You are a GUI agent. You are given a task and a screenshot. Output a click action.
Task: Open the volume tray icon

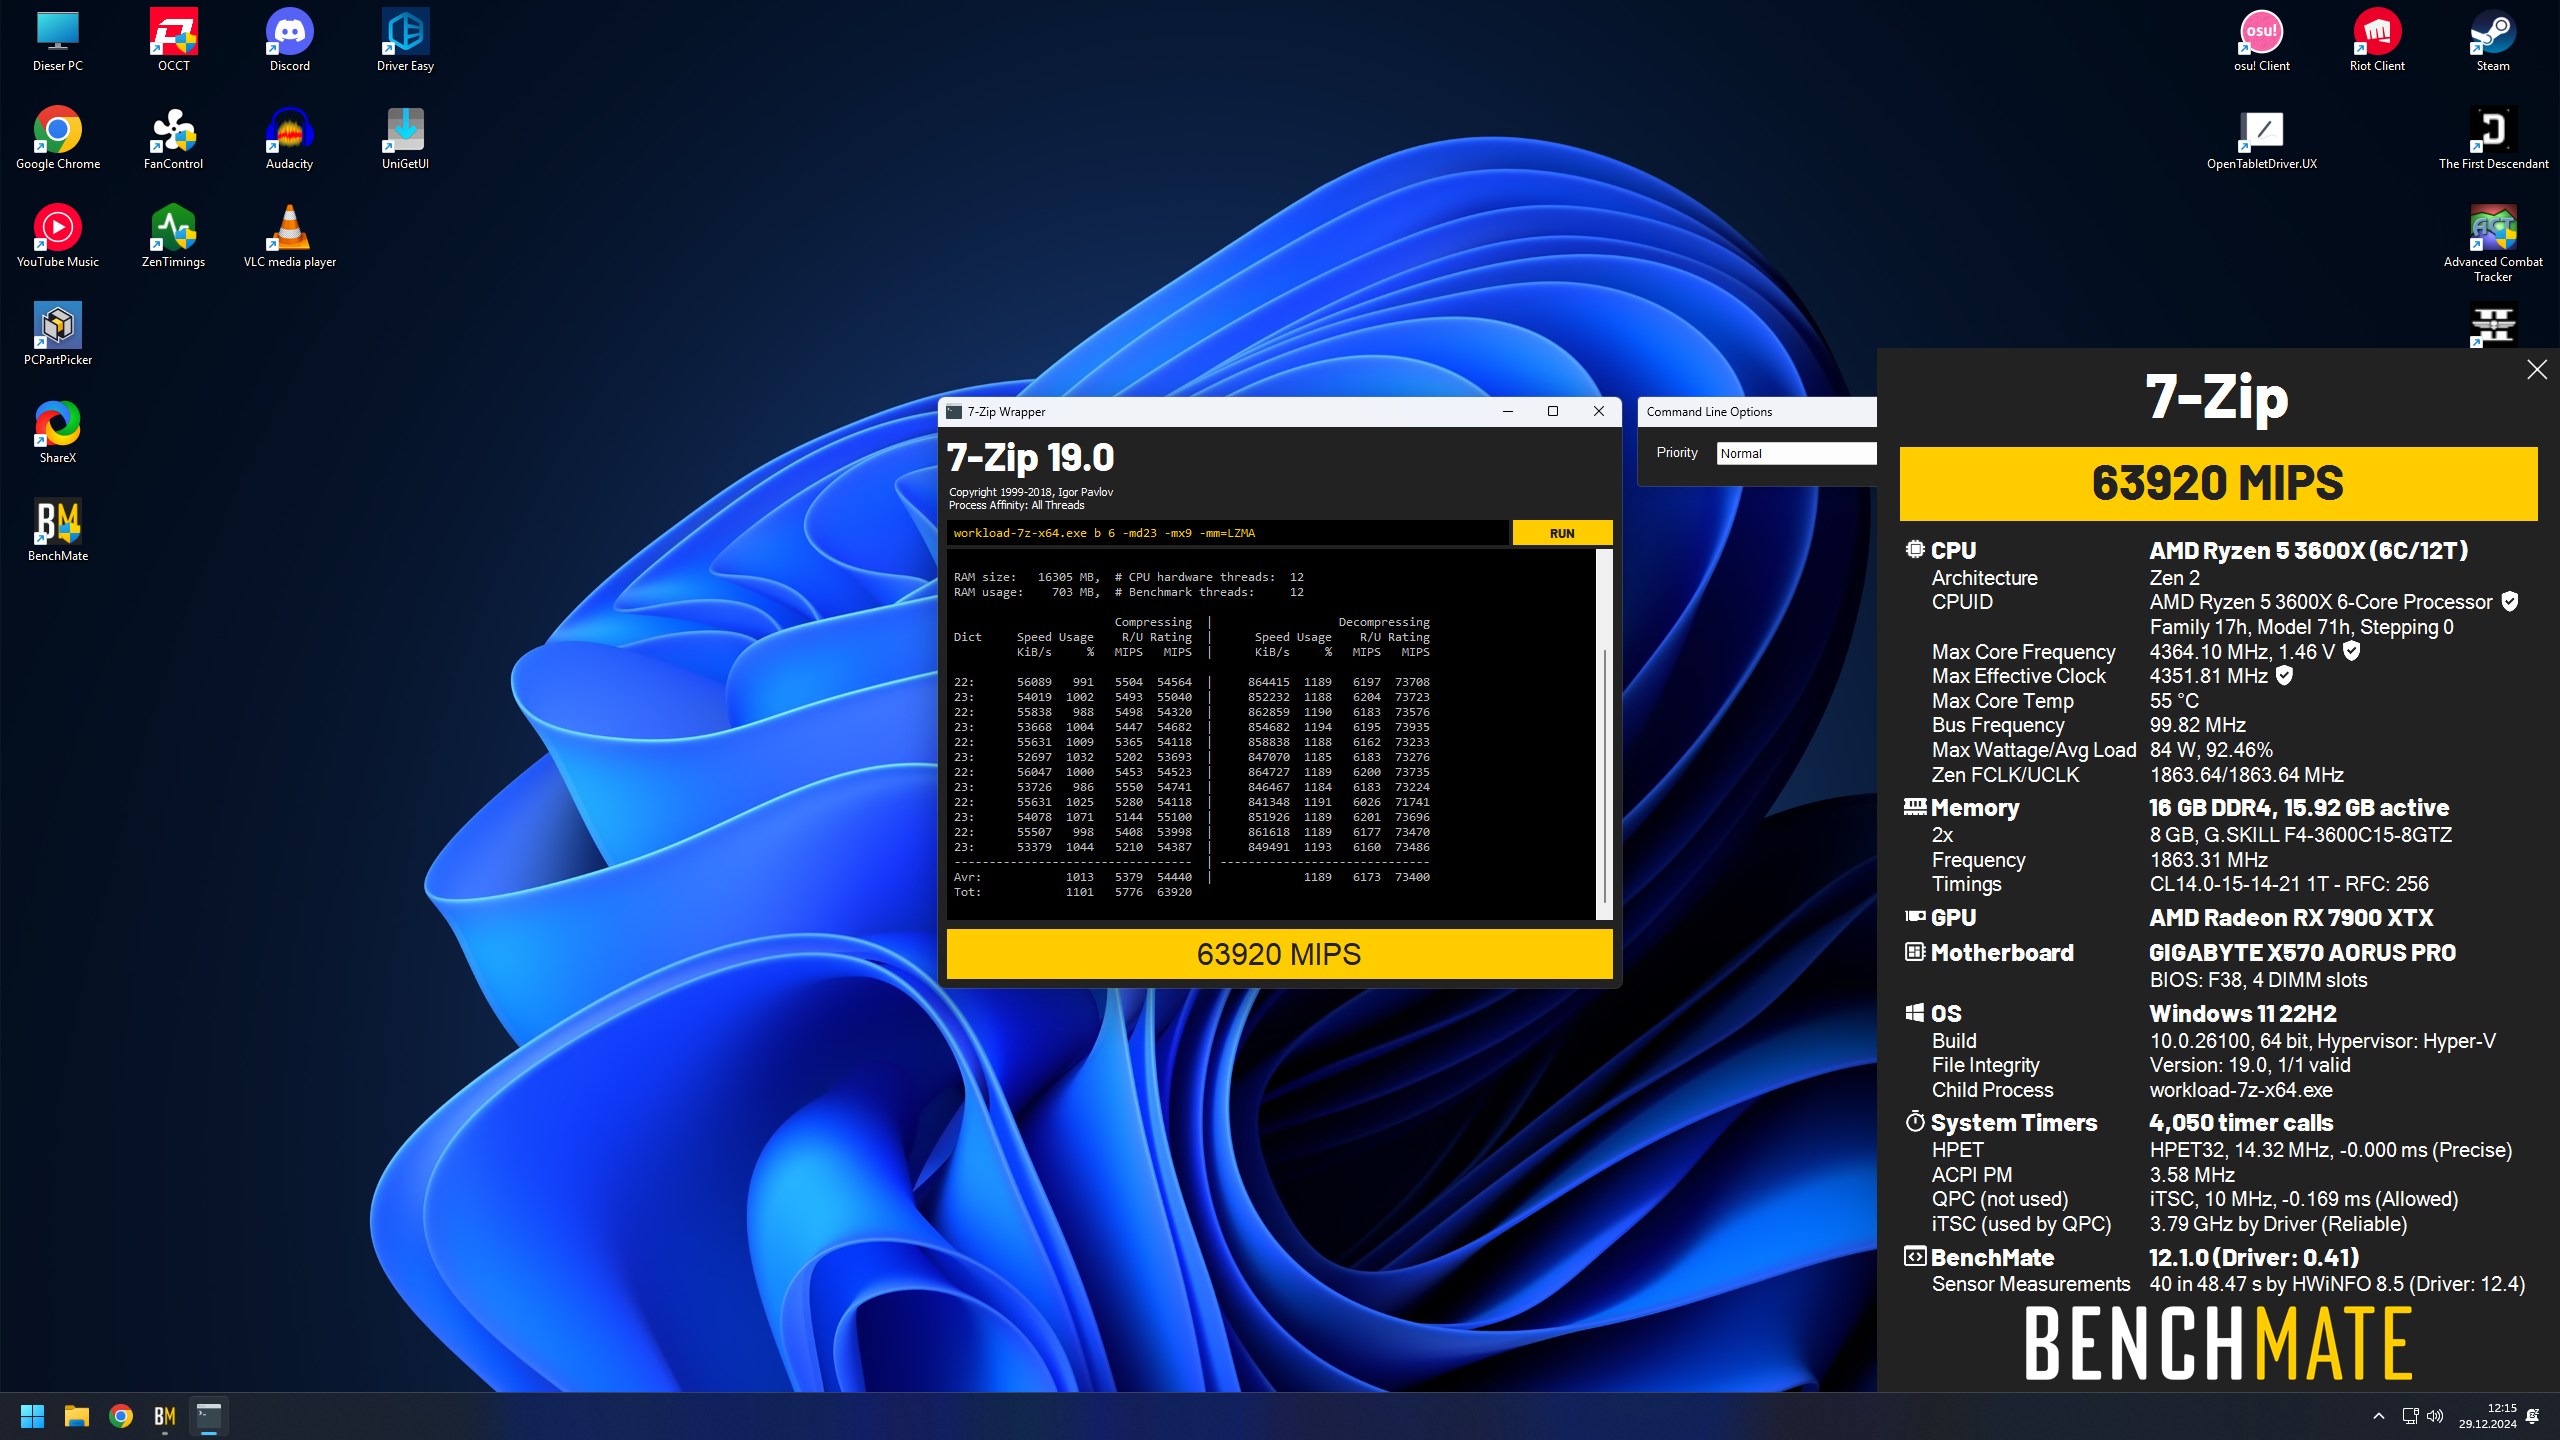click(x=2435, y=1416)
